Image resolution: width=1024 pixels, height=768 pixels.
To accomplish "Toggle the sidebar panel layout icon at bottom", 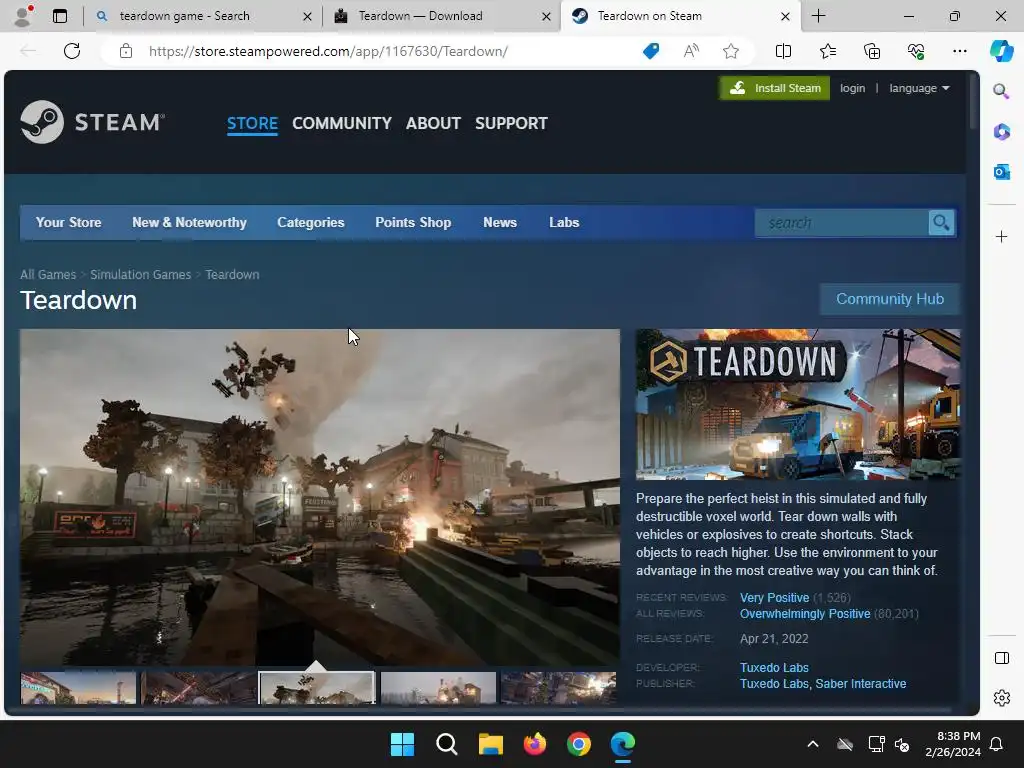I will pos(1001,658).
